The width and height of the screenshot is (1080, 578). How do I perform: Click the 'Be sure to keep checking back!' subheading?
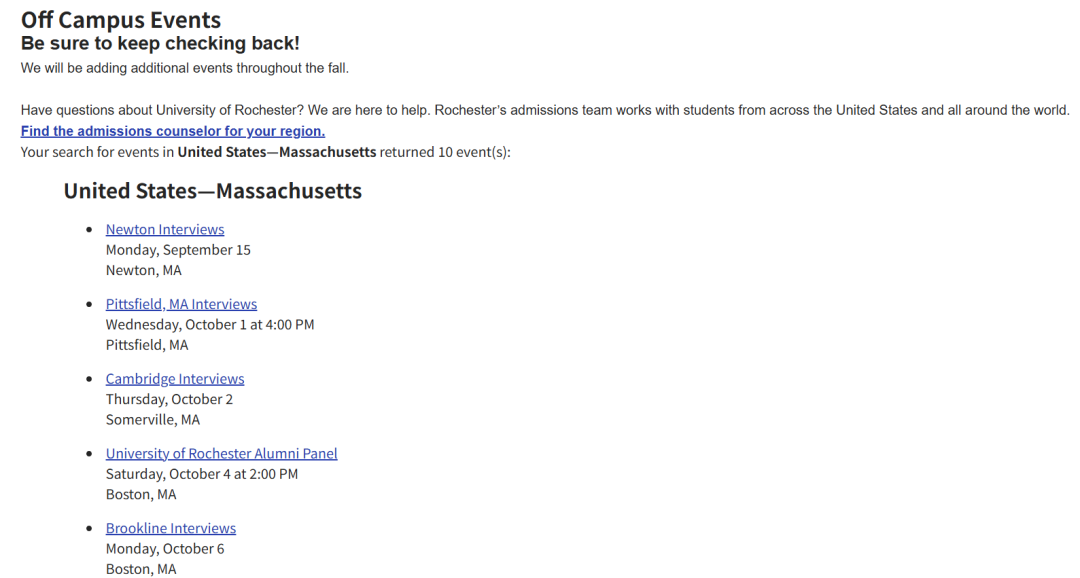pos(160,43)
